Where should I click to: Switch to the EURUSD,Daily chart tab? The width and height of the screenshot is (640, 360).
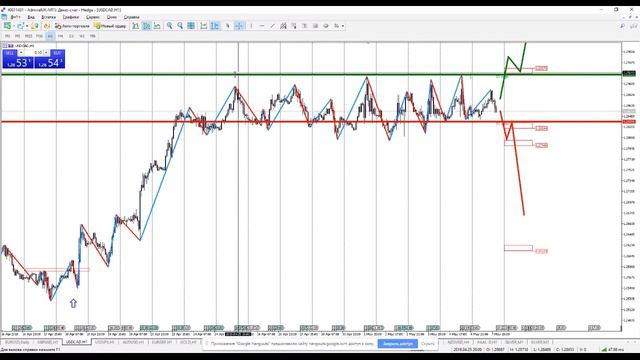(x=17, y=342)
